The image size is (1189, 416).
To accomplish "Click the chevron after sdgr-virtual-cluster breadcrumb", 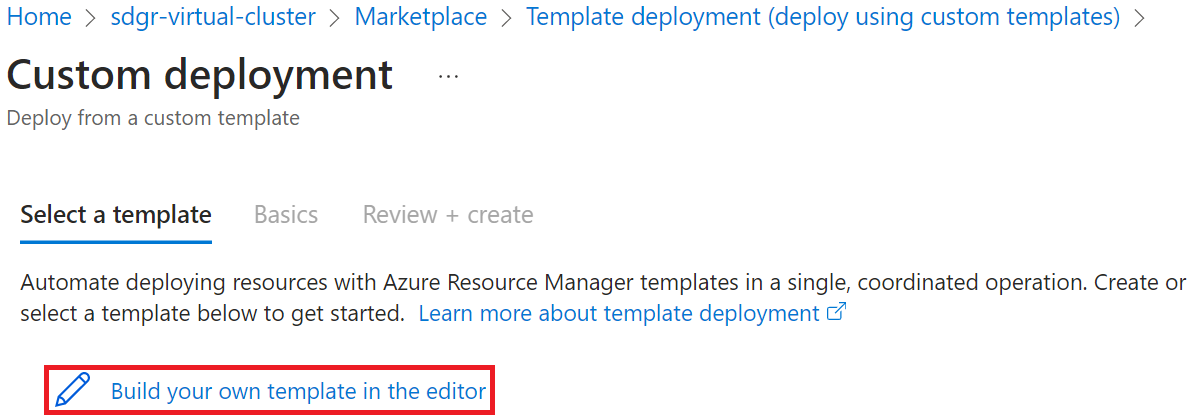I will [x=335, y=17].
